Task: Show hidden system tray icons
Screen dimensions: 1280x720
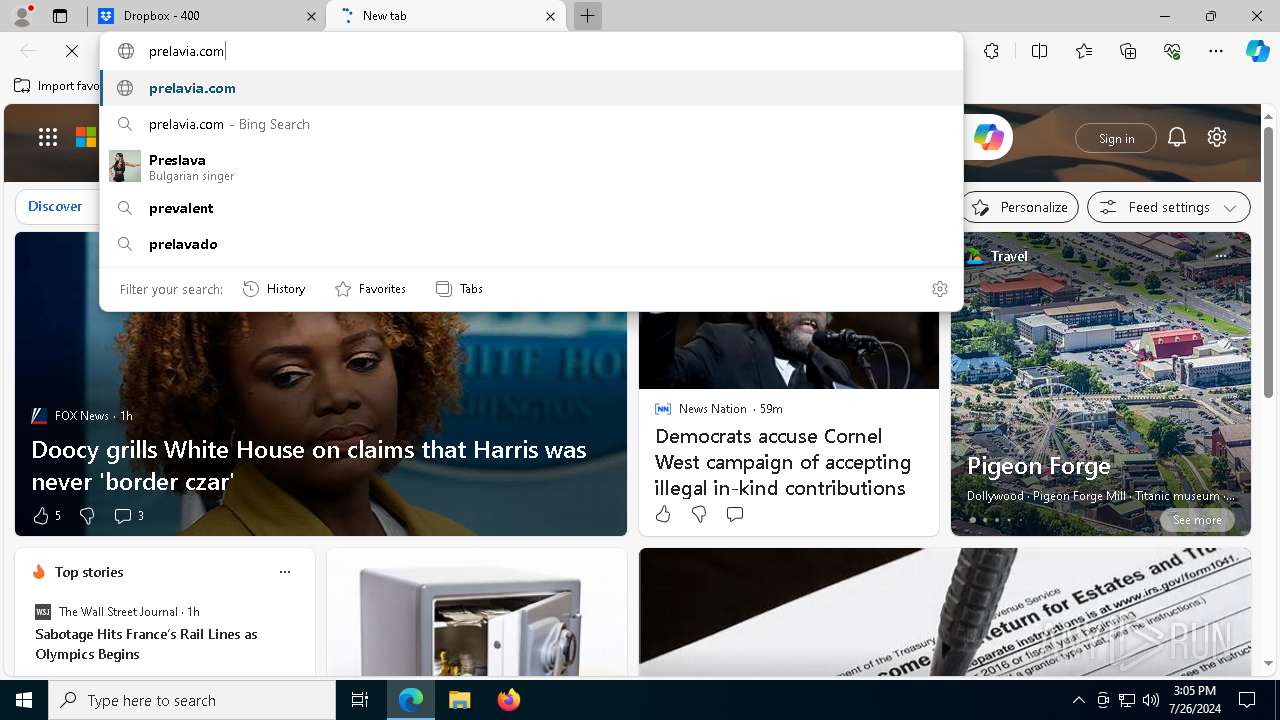Action: coord(1078,700)
